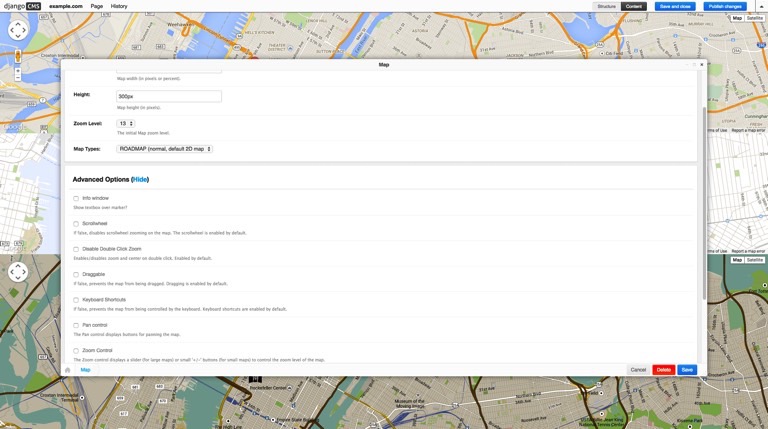Select Map view on the bottom dark map

[x=737, y=260]
